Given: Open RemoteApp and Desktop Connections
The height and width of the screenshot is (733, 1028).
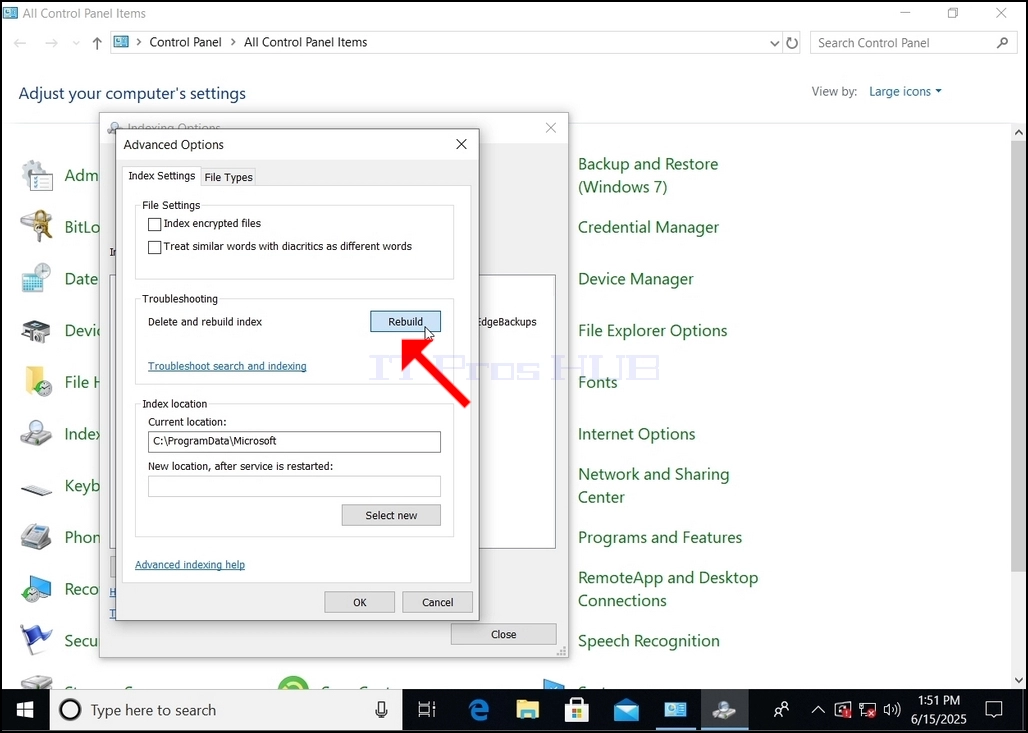Looking at the screenshot, I should tap(667, 589).
